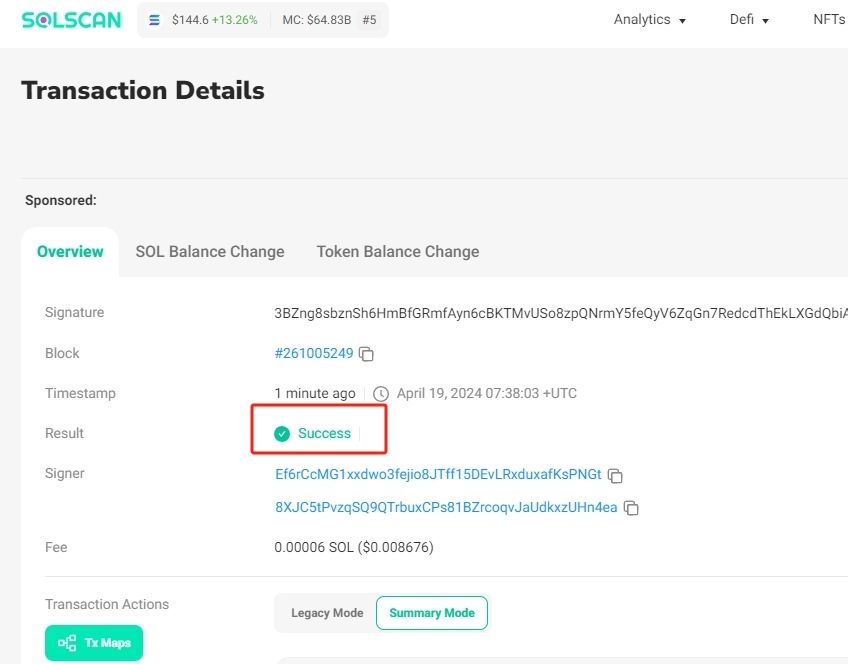
Task: Open signer address starting with 8XJC5tPvzq
Action: click(446, 508)
